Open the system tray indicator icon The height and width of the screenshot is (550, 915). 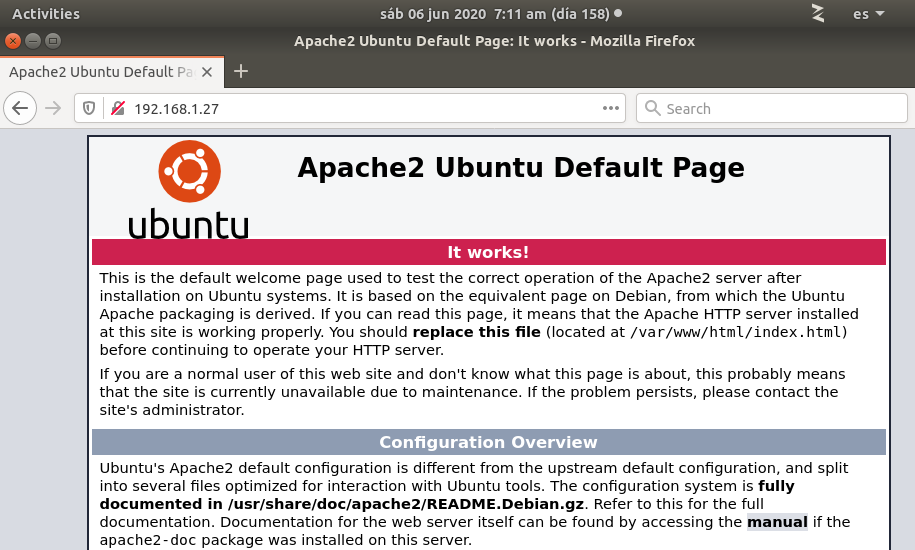(818, 13)
